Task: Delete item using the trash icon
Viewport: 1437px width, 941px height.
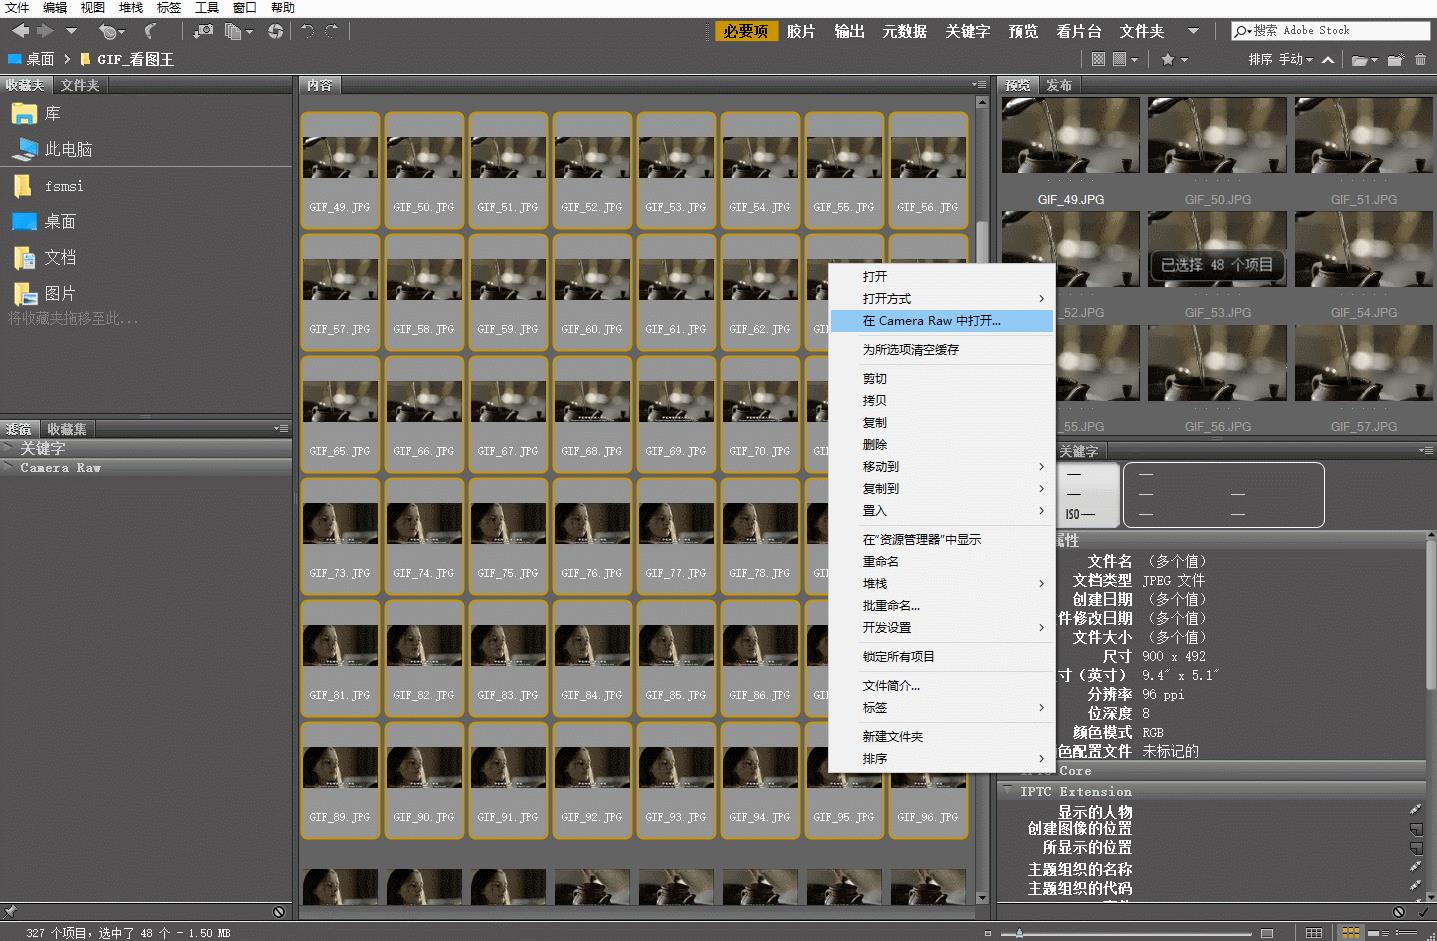Action: (x=1420, y=60)
